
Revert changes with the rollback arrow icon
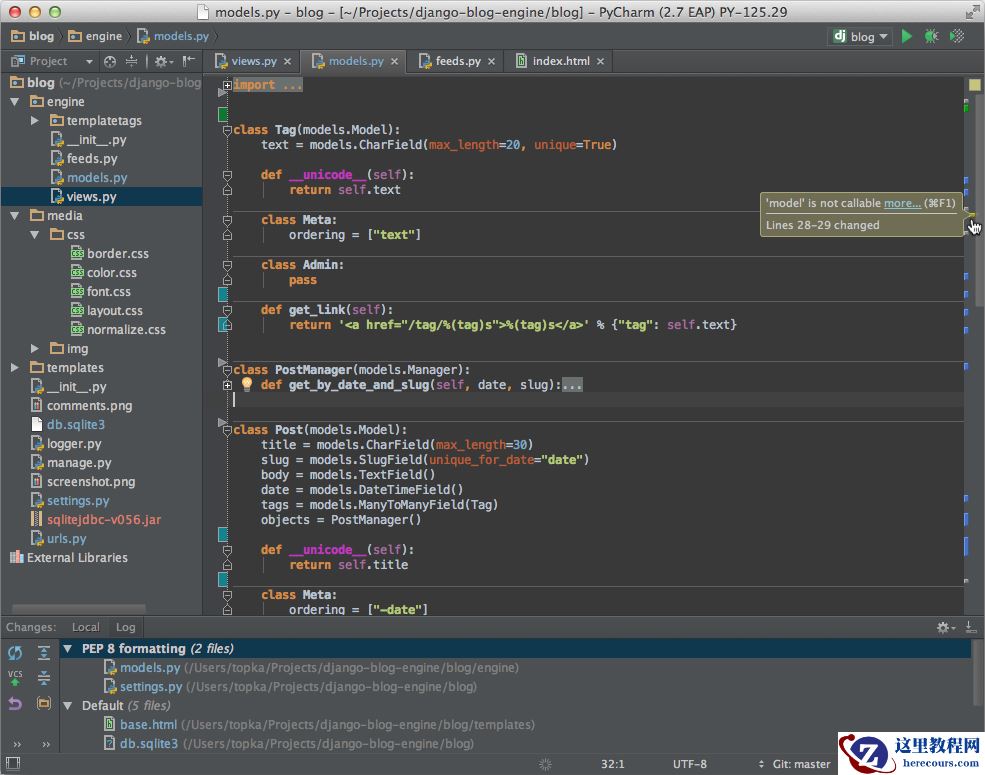pyautogui.click(x=15, y=703)
